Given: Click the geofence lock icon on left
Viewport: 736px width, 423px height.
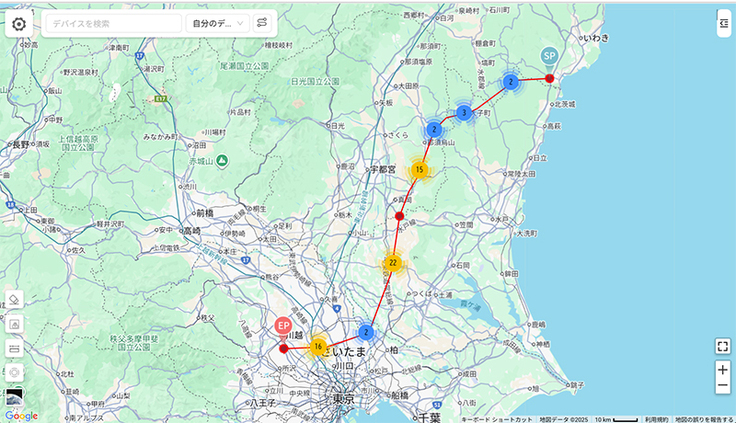Looking at the screenshot, I should click(14, 324).
